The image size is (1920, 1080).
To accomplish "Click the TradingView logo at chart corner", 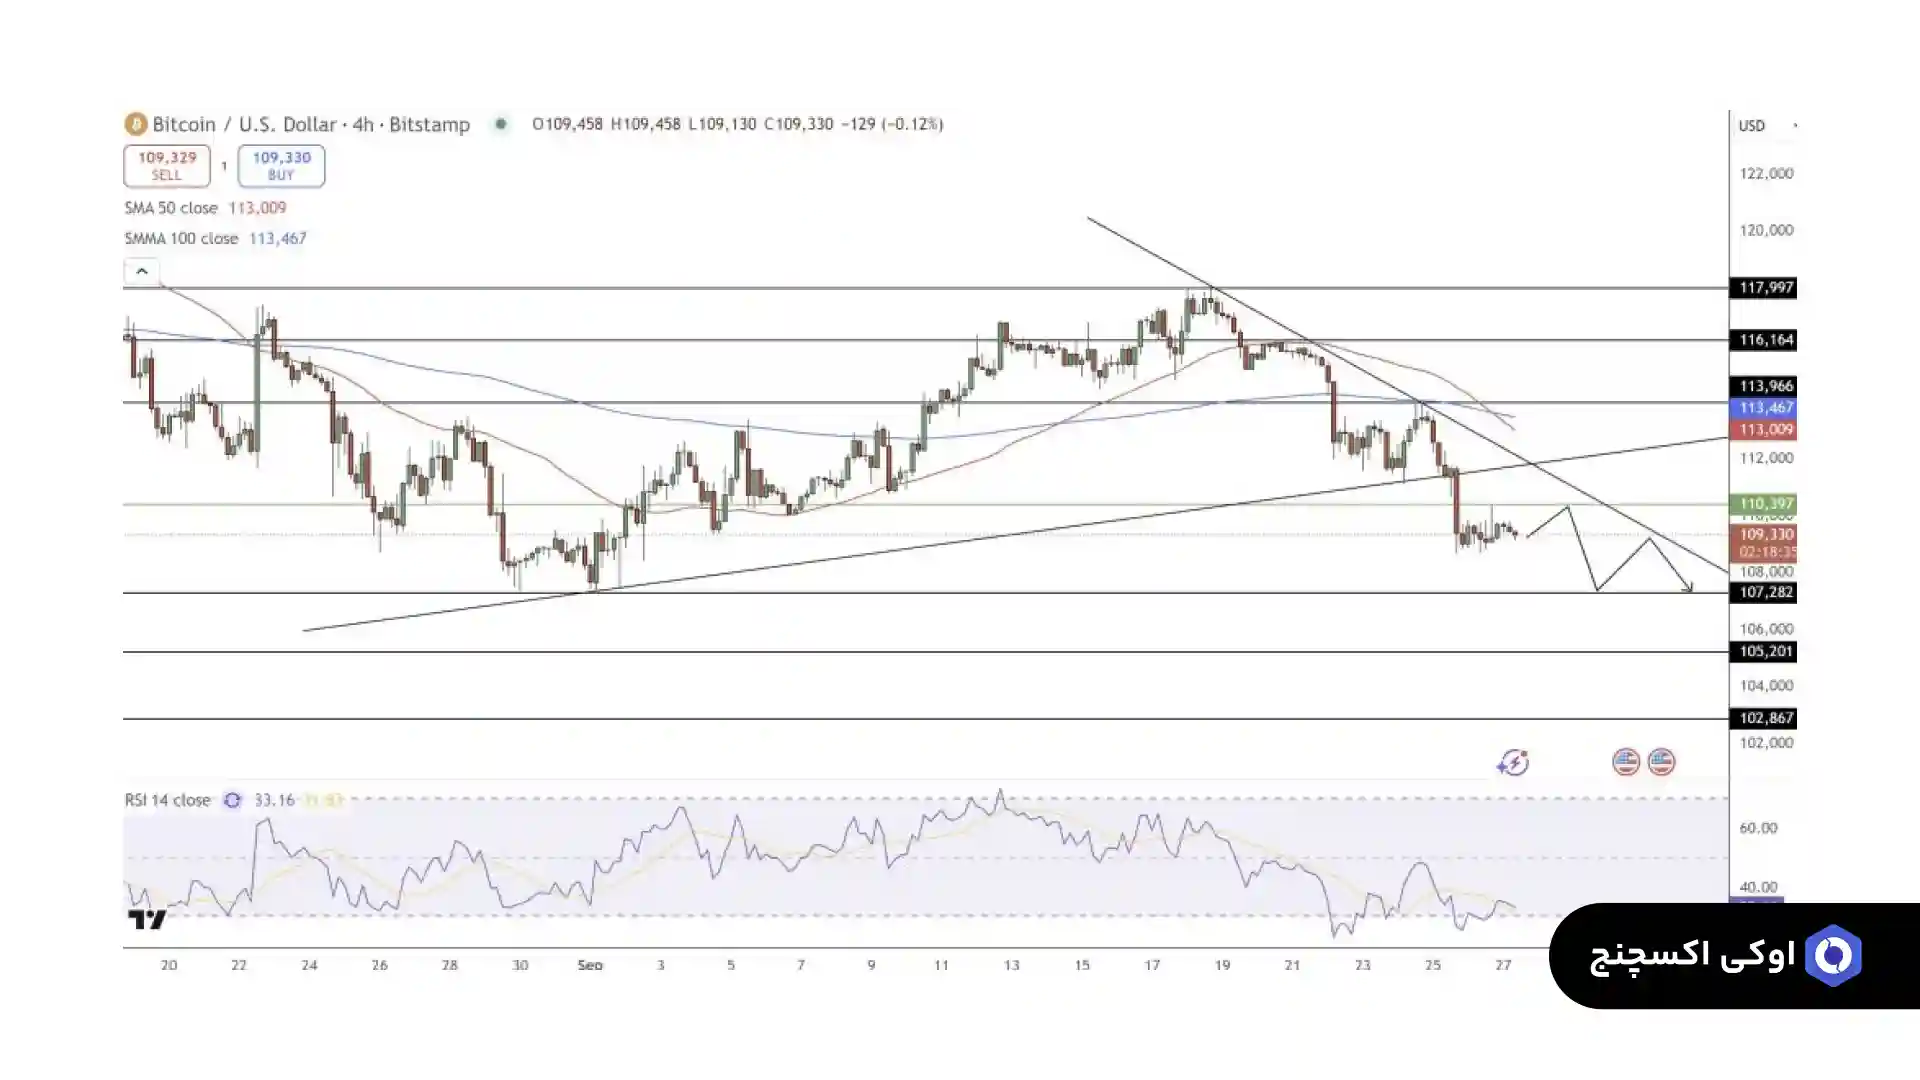I will 147,920.
